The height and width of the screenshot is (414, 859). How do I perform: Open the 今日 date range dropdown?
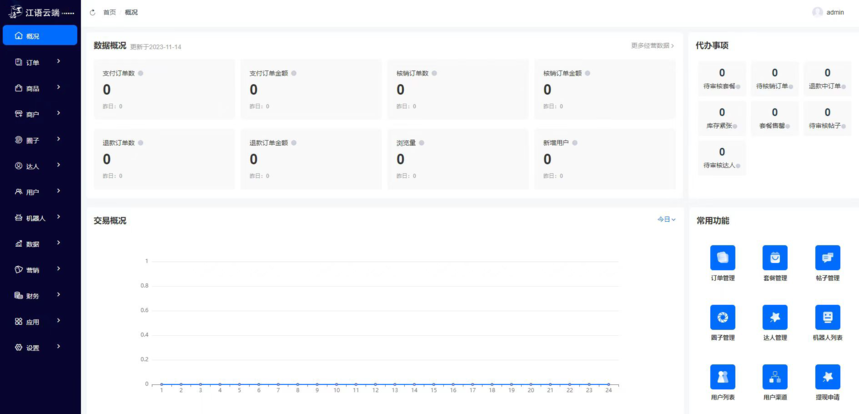(x=666, y=219)
